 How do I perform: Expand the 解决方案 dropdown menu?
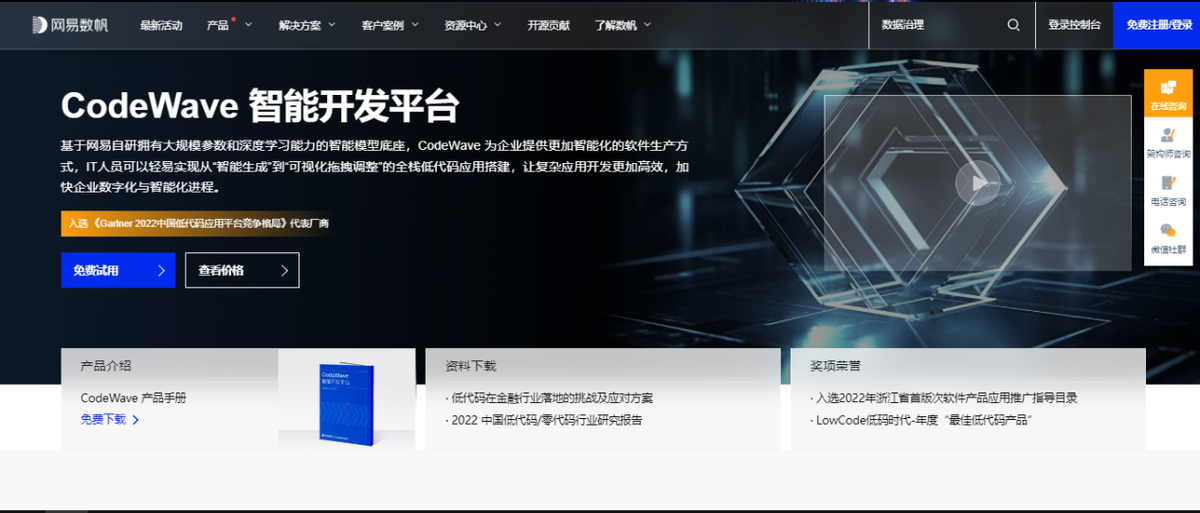pyautogui.click(x=307, y=25)
